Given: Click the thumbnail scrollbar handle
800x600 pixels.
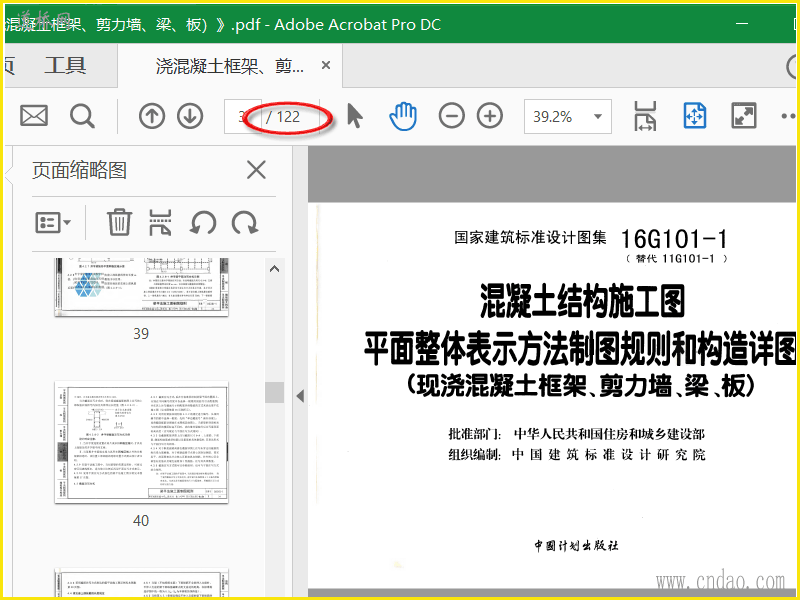Looking at the screenshot, I should click(x=274, y=392).
